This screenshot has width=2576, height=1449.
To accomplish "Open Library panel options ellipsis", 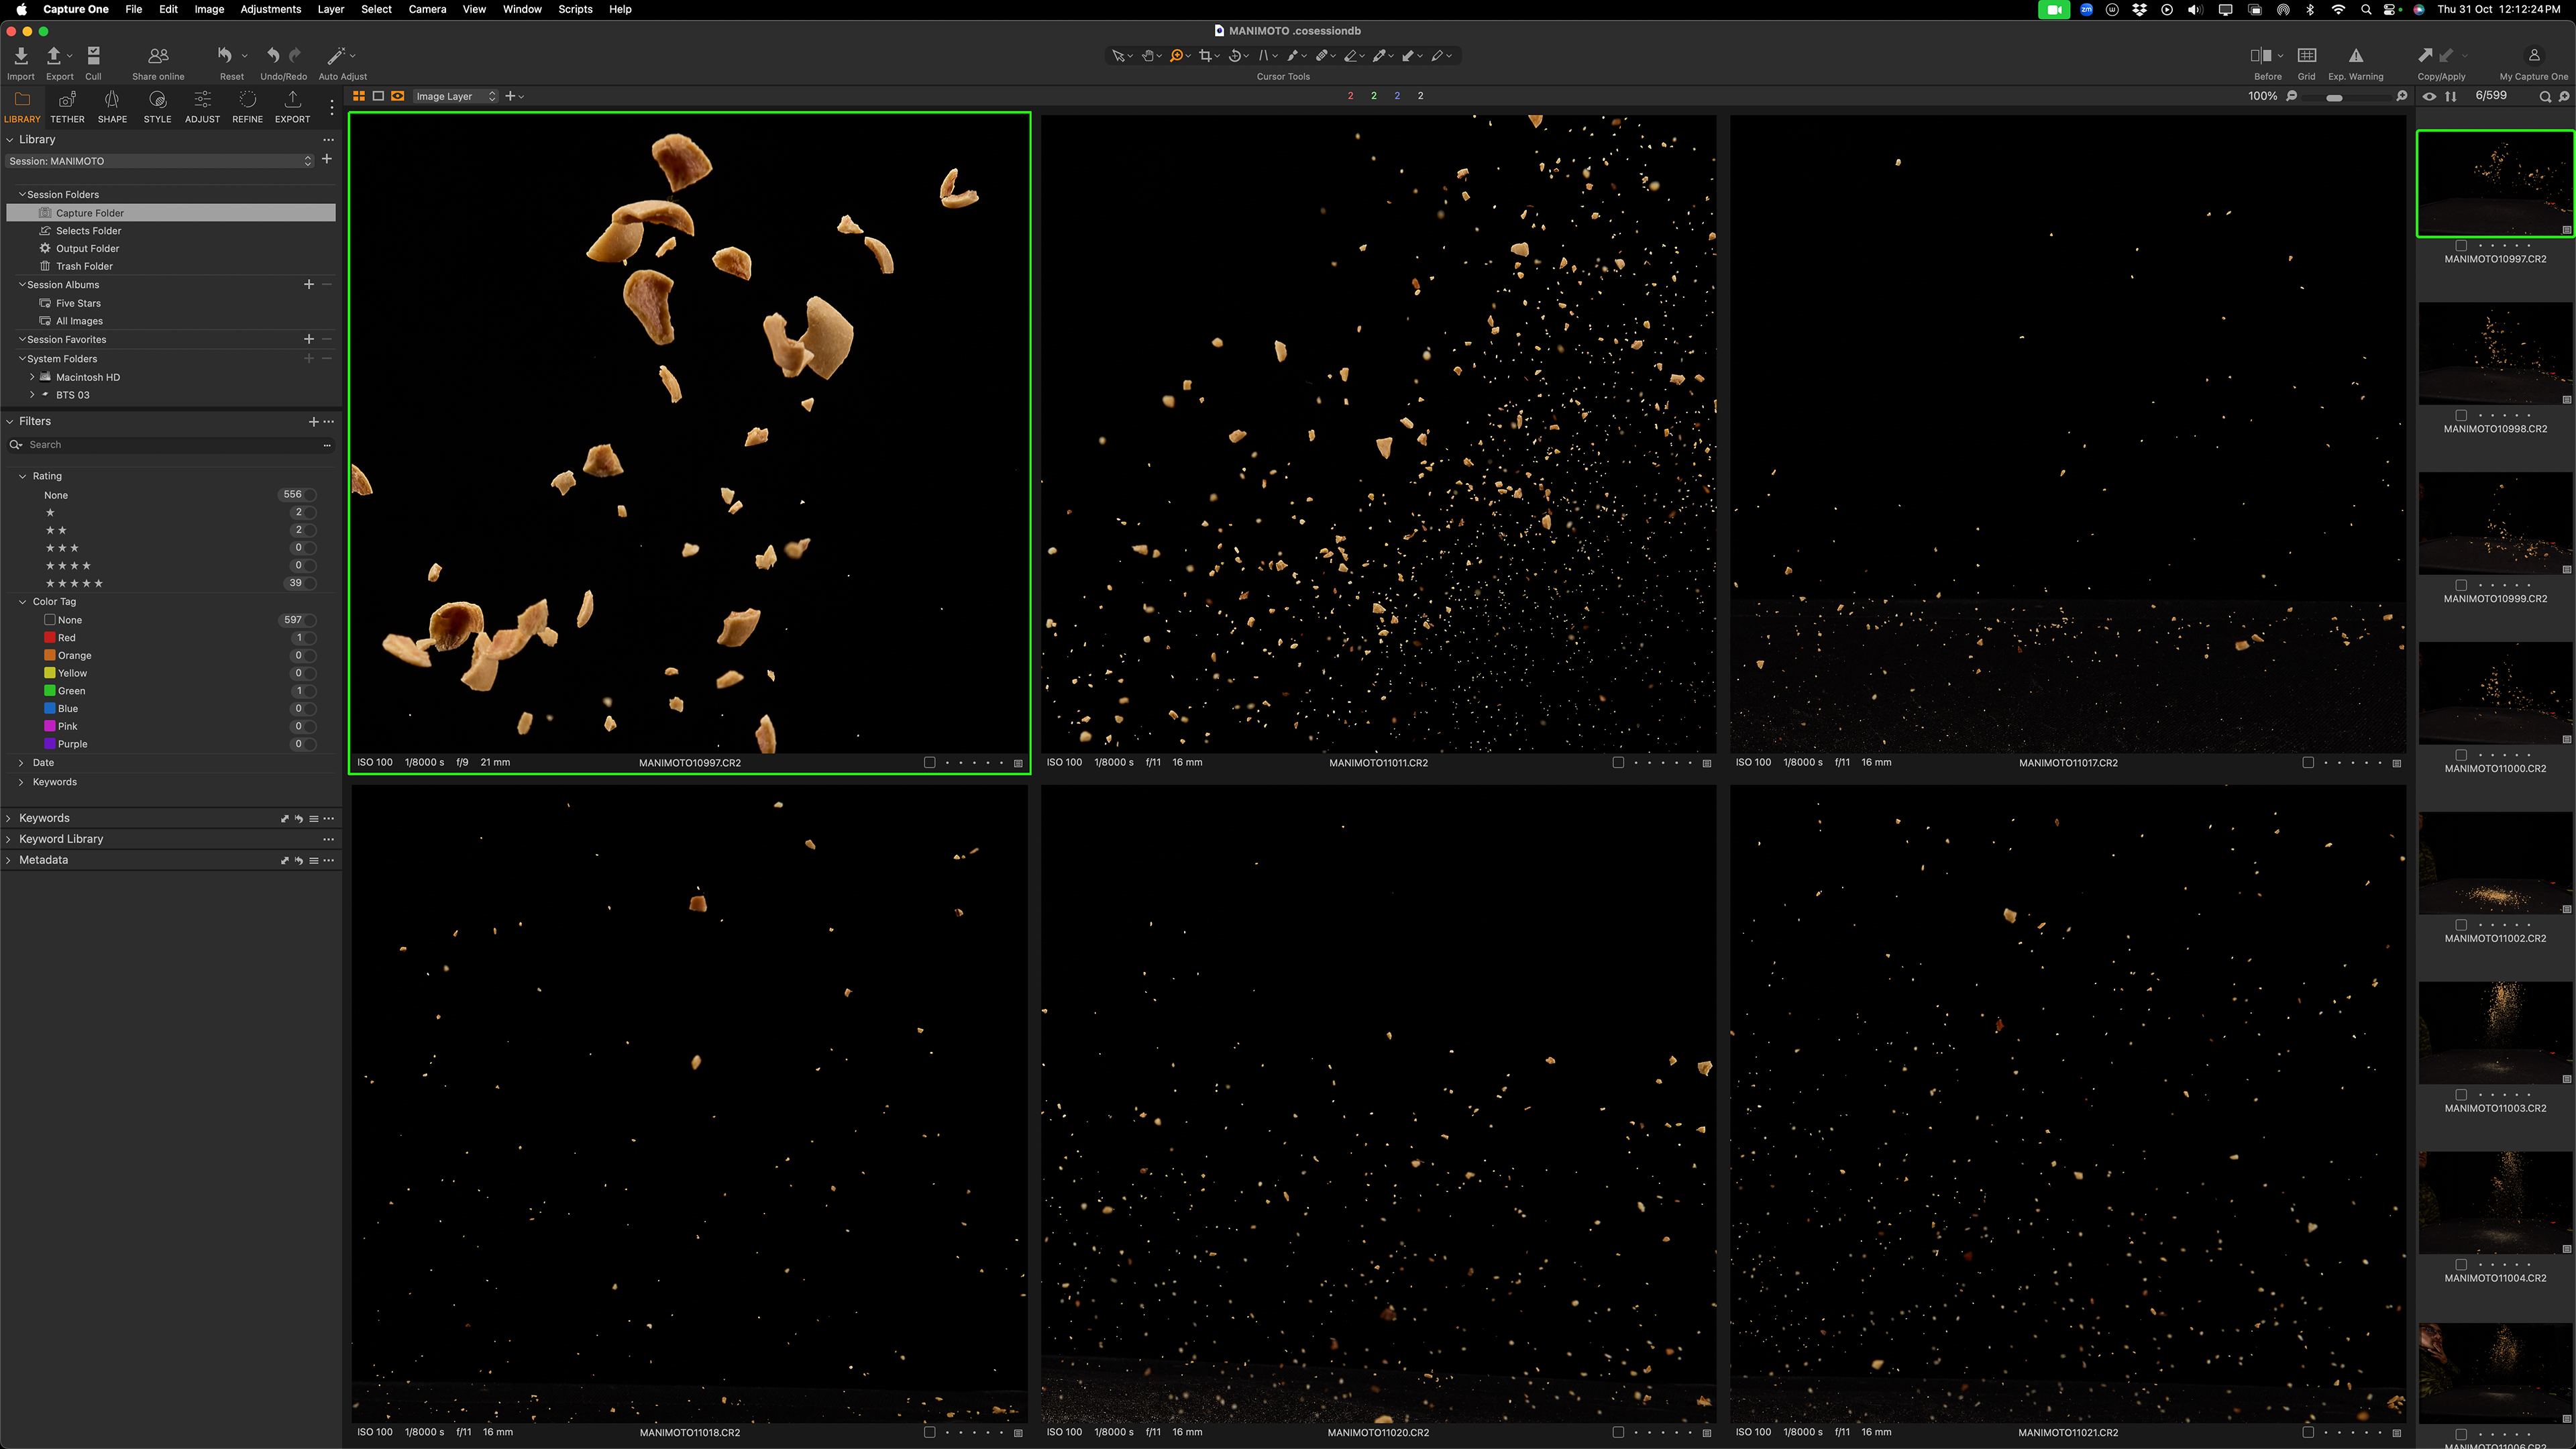I will pyautogui.click(x=328, y=140).
